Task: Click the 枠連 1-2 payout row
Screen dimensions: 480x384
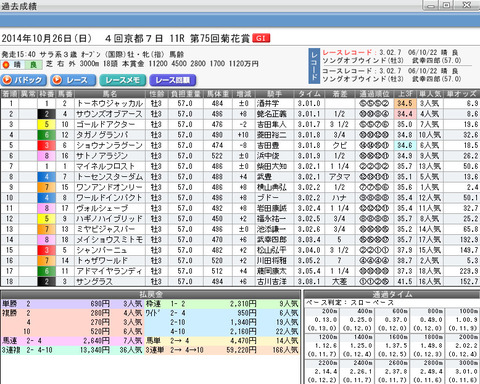Action: 222,304
